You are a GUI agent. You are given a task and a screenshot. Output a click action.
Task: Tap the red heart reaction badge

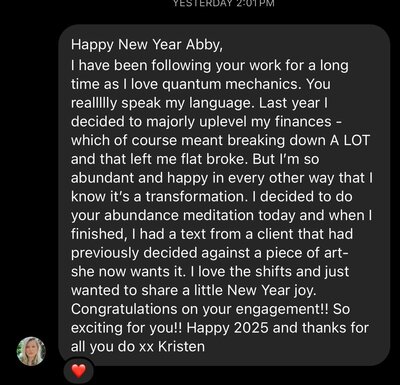(79, 371)
